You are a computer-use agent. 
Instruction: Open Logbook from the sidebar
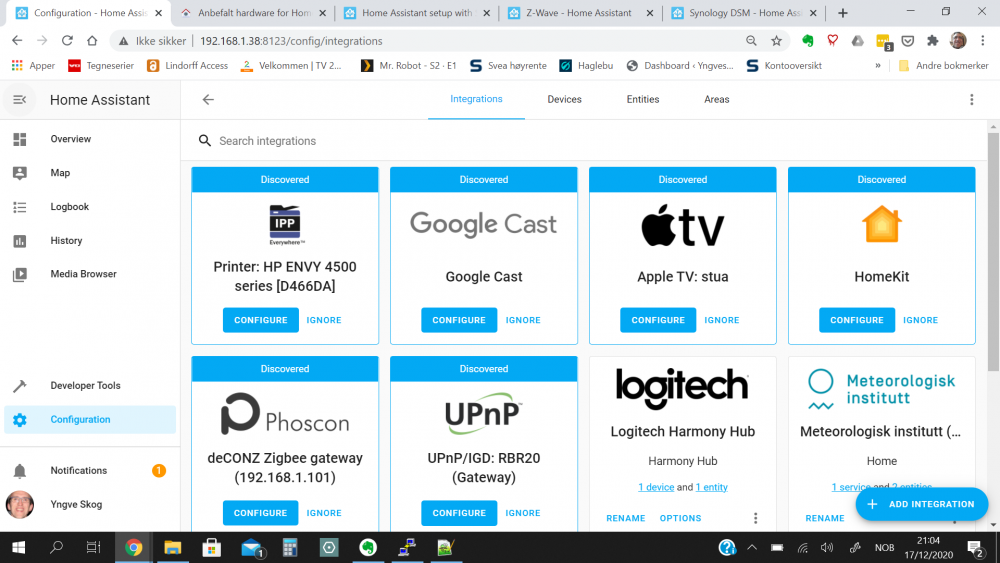tap(90, 207)
